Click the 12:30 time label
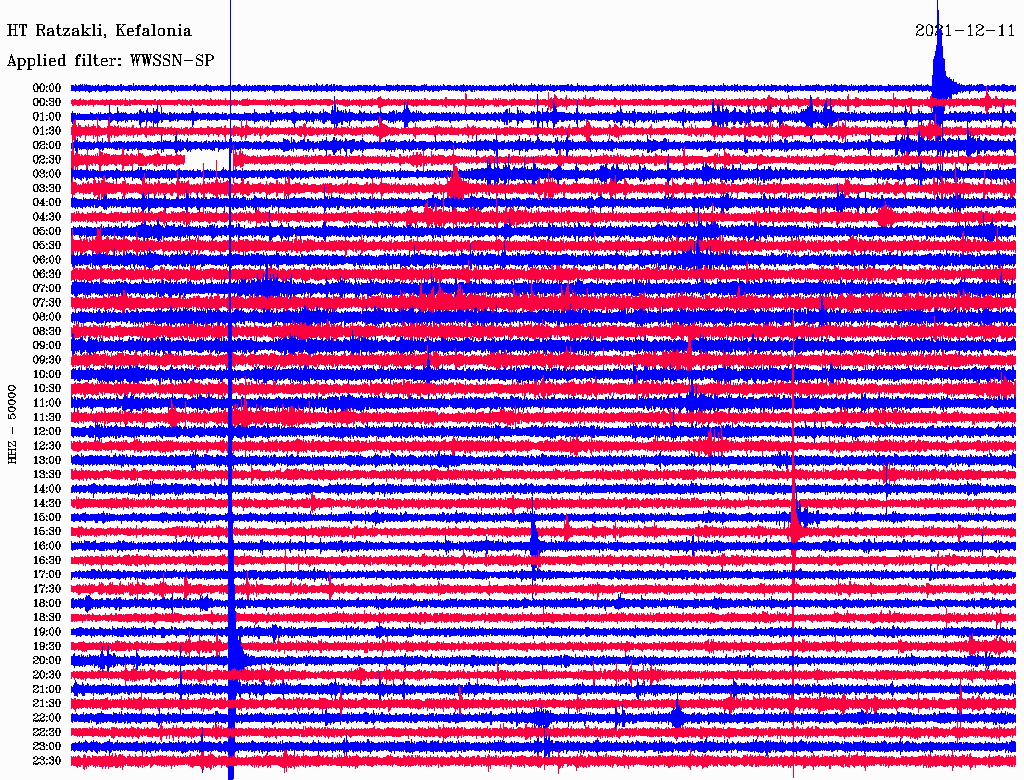Screen dimensions: 1024x780 [x=47, y=446]
